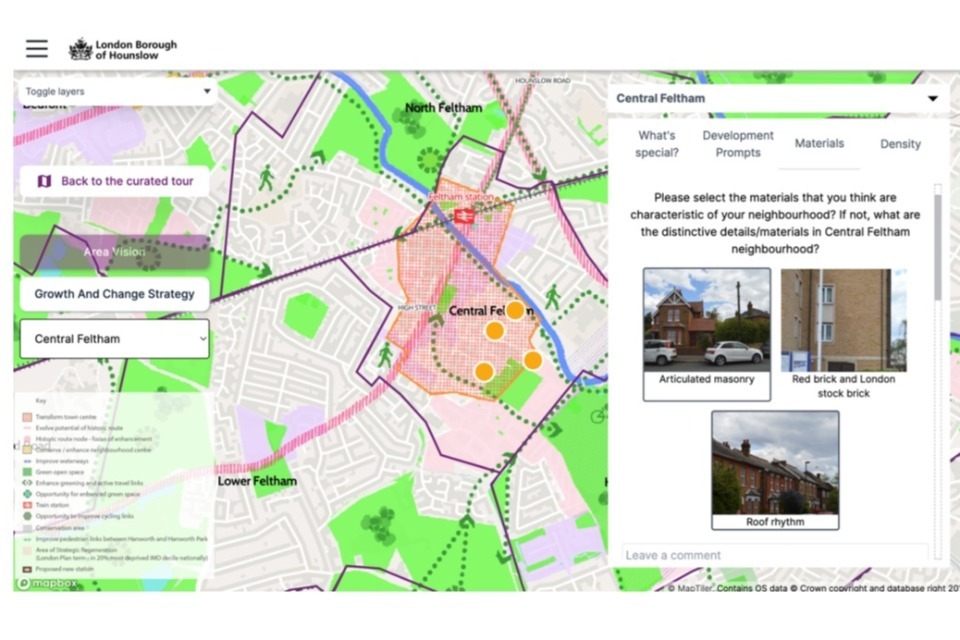Open the Development Prompts tab
Image resolution: width=960 pixels, height=640 pixels.
click(x=738, y=144)
